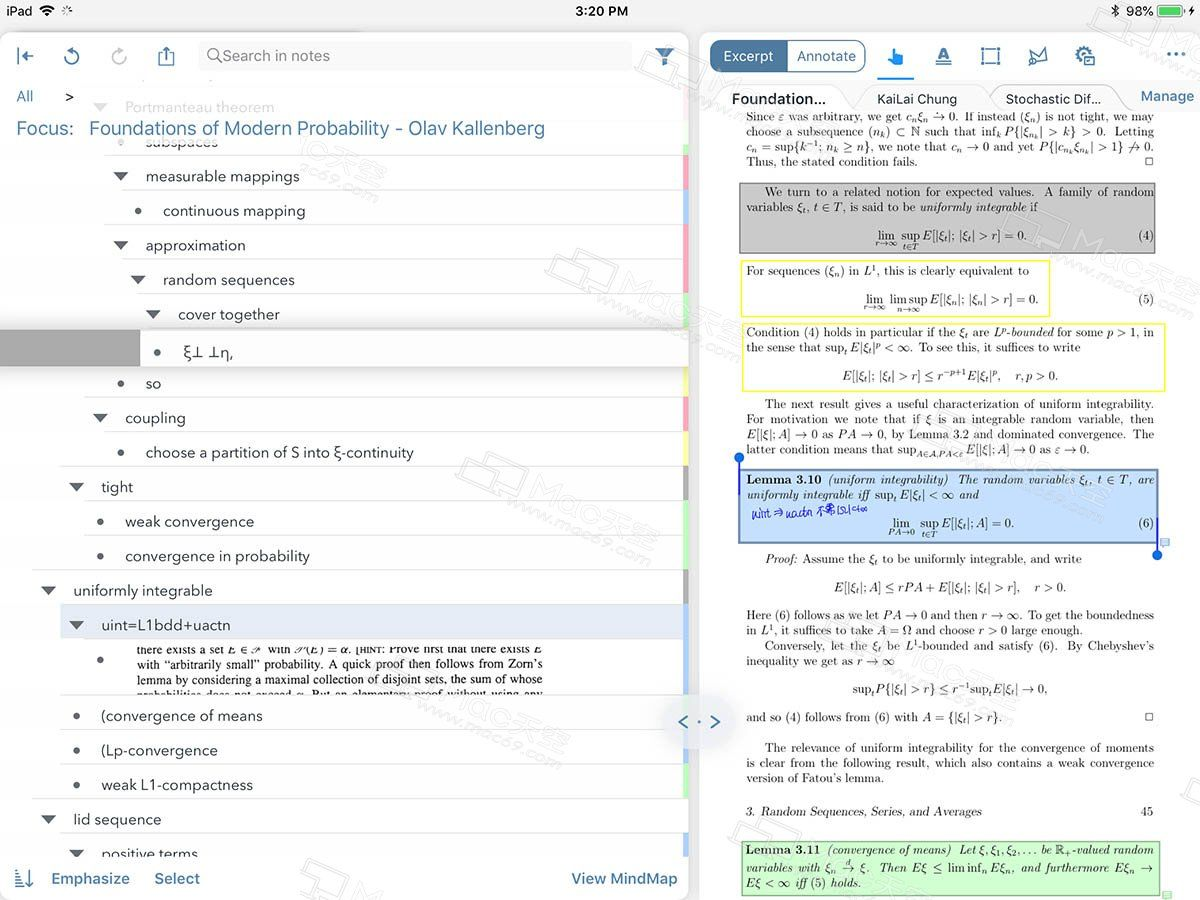Open the 'KaiLai Chung' document tab

917,98
